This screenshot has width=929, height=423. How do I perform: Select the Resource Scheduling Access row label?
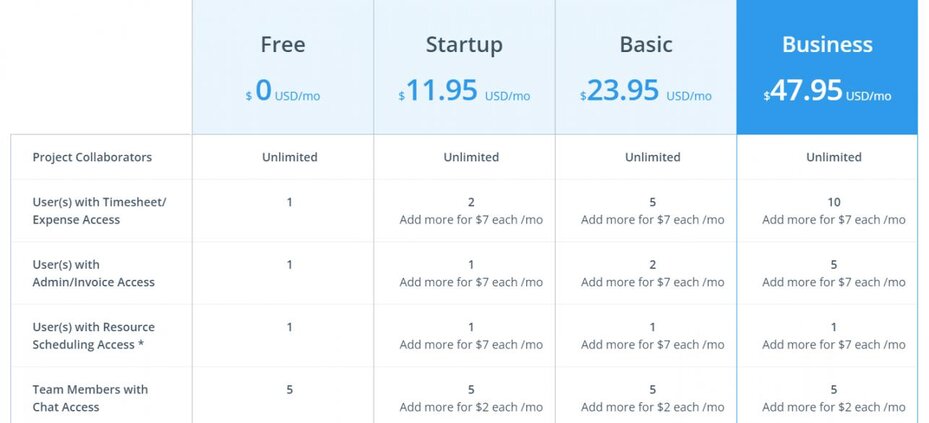93,335
